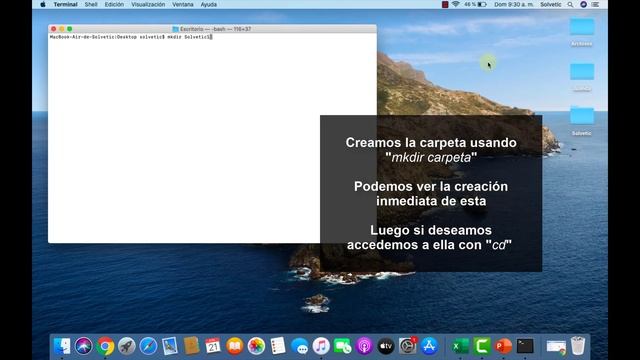
Task: Open the Visualización menu
Action: (148, 4)
